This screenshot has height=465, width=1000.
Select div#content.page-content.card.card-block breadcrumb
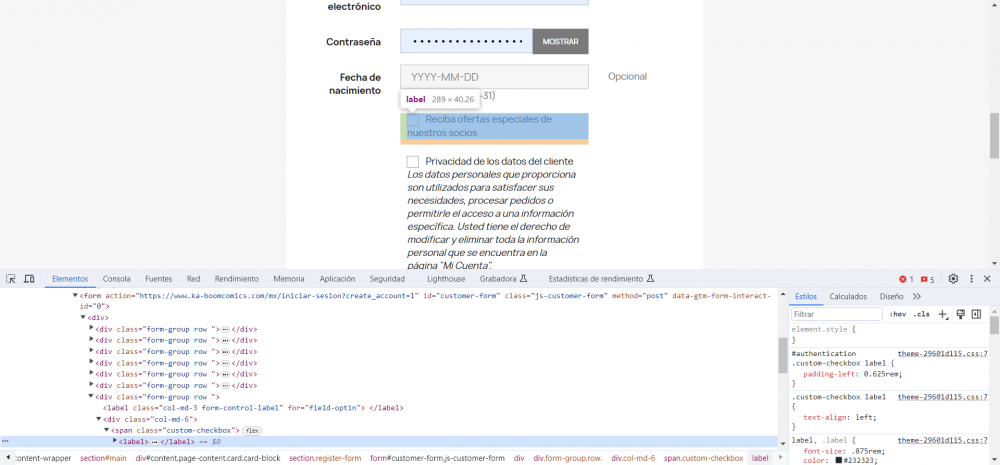(208, 458)
